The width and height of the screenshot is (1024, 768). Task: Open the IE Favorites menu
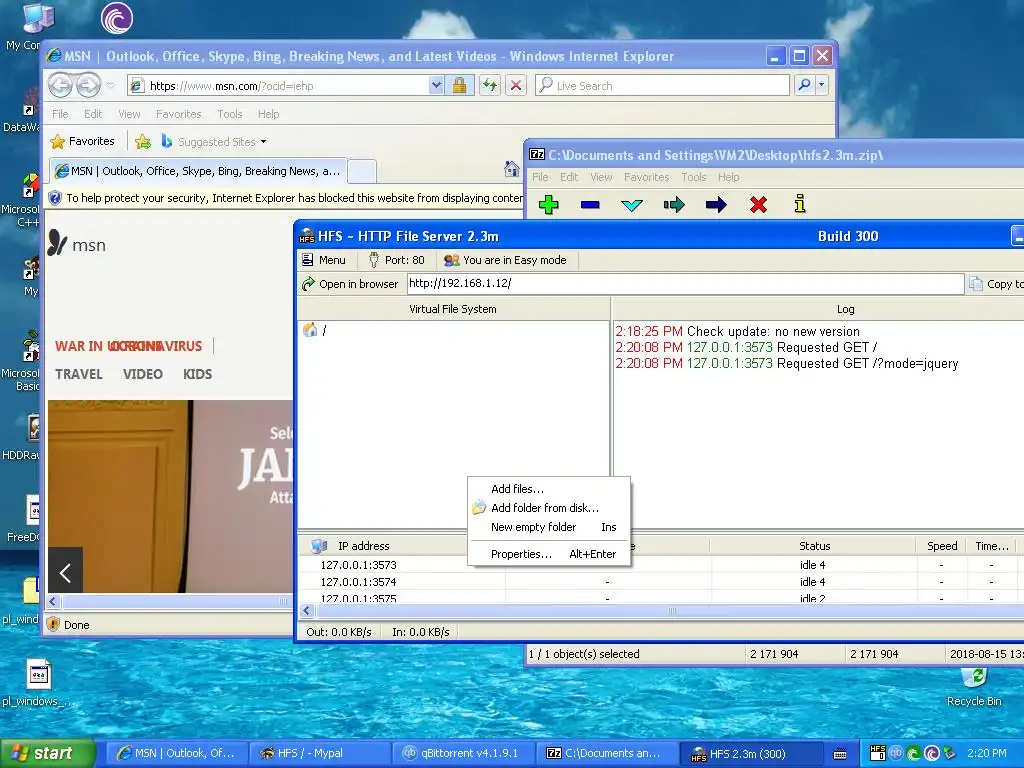click(x=178, y=114)
